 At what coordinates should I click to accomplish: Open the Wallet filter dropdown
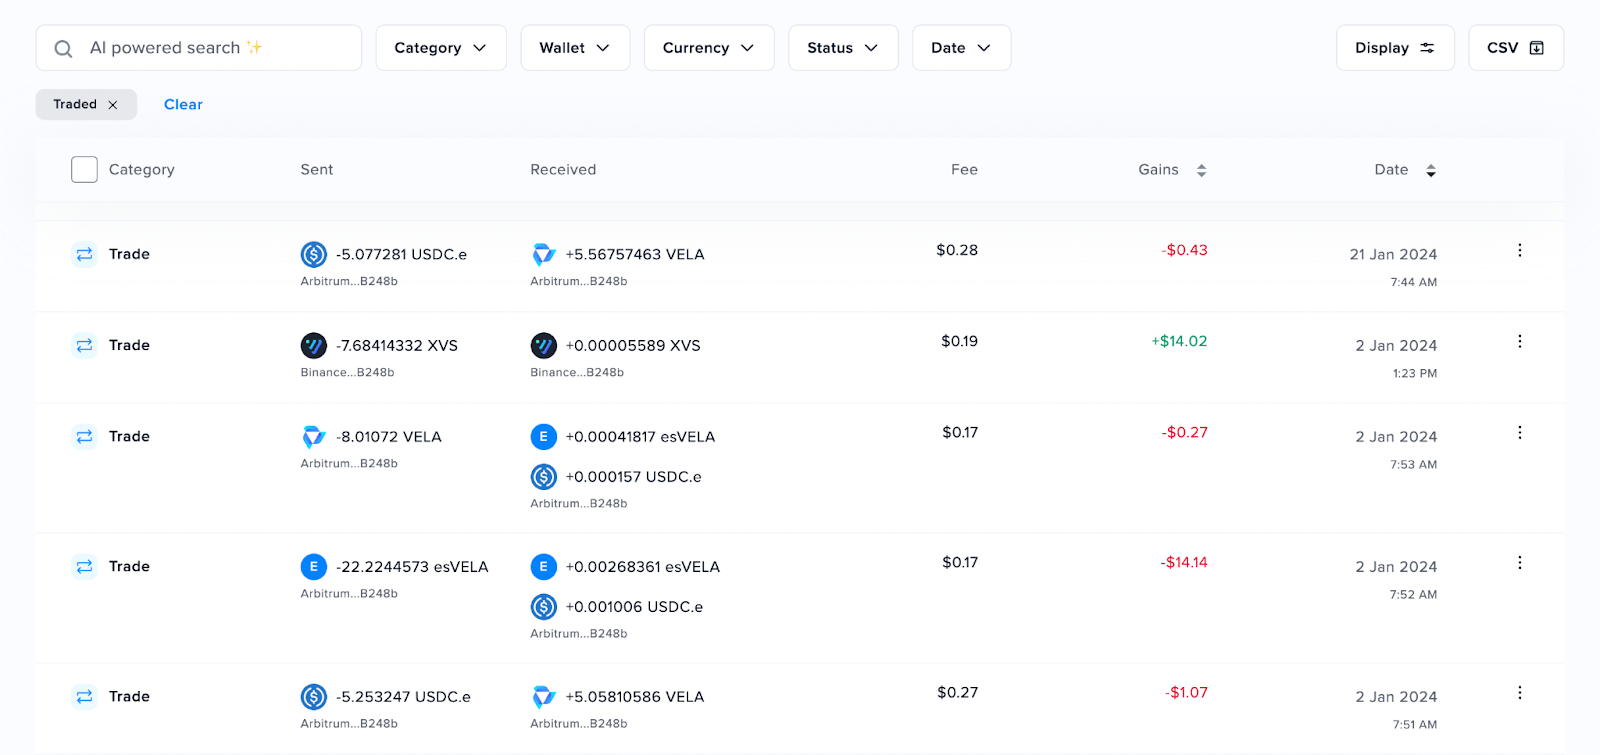tap(575, 48)
